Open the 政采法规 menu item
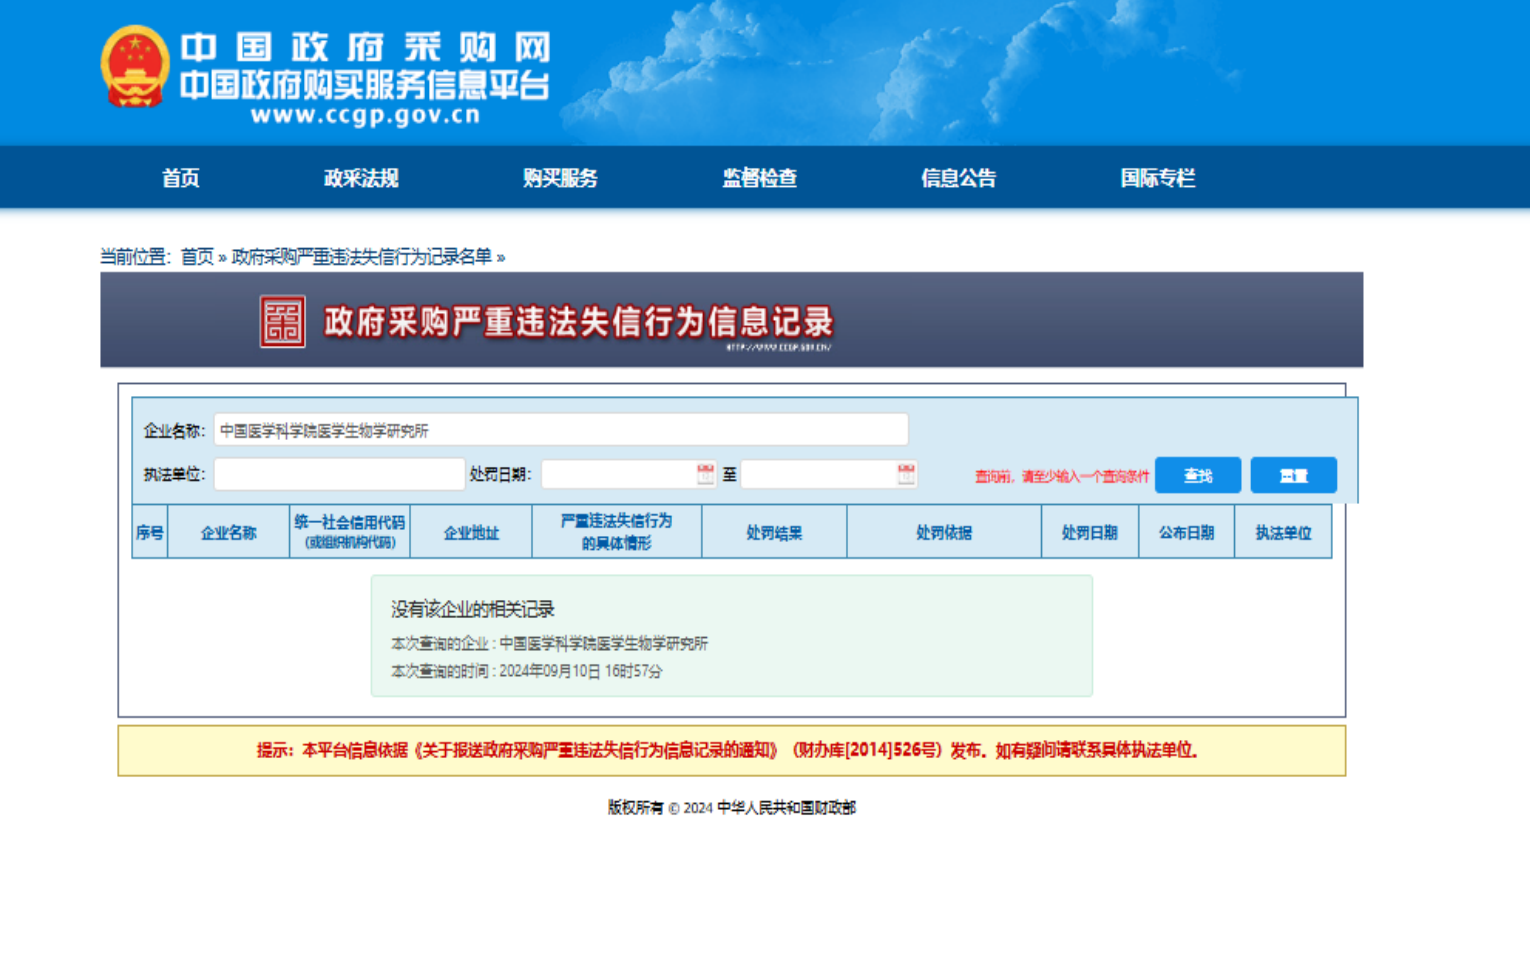Image resolution: width=1530 pixels, height=965 pixels. 361,178
